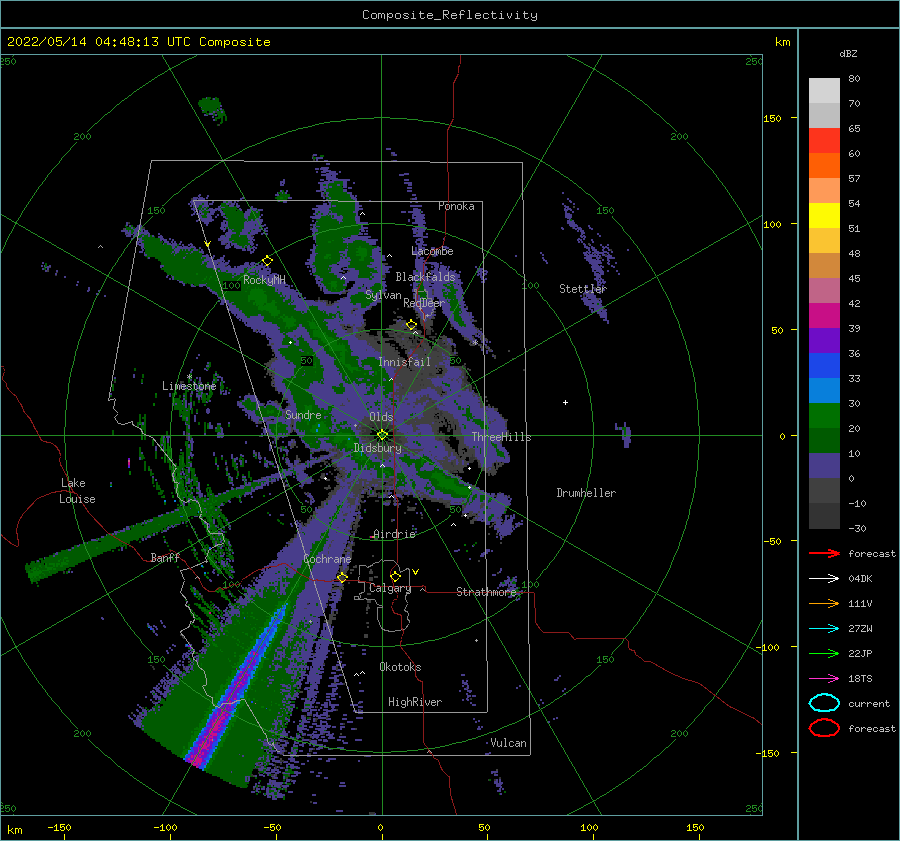Click the Strathmore town label
900x841 pixels.
click(x=486, y=592)
